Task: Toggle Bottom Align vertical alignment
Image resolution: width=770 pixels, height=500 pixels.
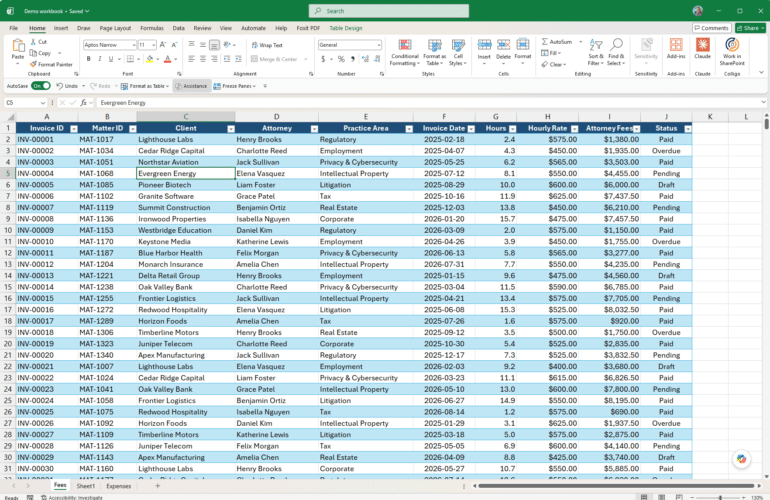Action: (214, 45)
